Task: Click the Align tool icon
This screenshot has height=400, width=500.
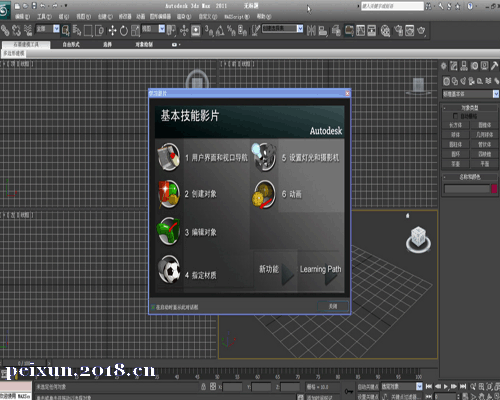Action: (x=323, y=31)
